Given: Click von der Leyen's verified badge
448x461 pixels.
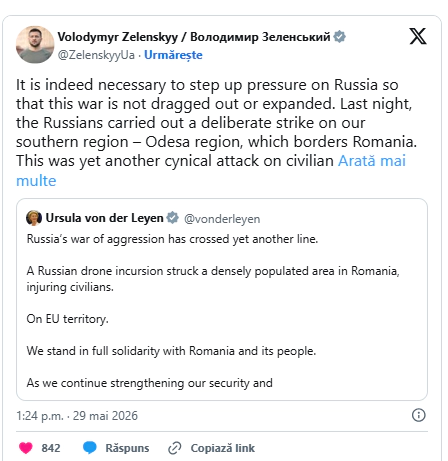Looking at the screenshot, I should [x=172, y=218].
